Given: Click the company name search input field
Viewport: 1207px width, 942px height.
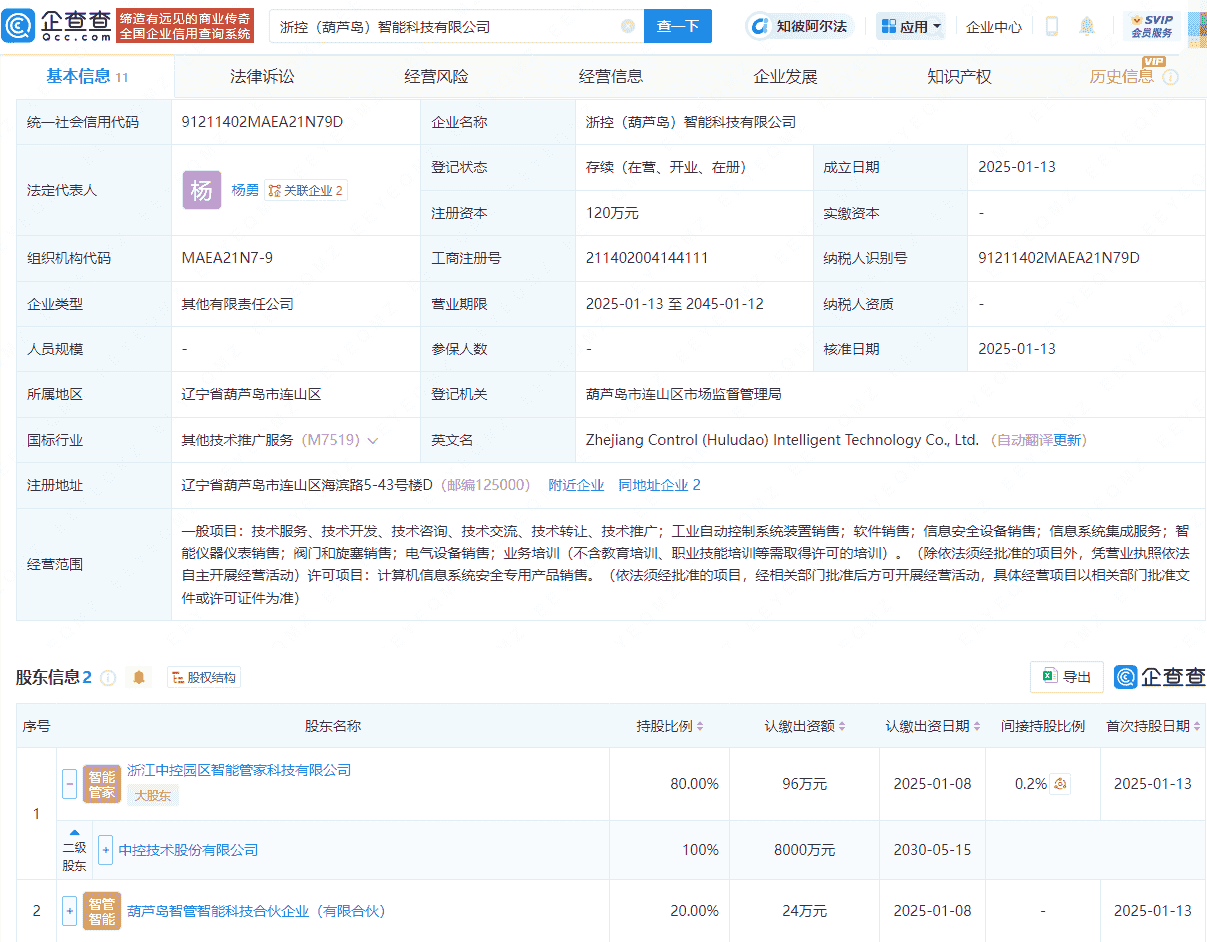Looking at the screenshot, I should tap(450, 26).
